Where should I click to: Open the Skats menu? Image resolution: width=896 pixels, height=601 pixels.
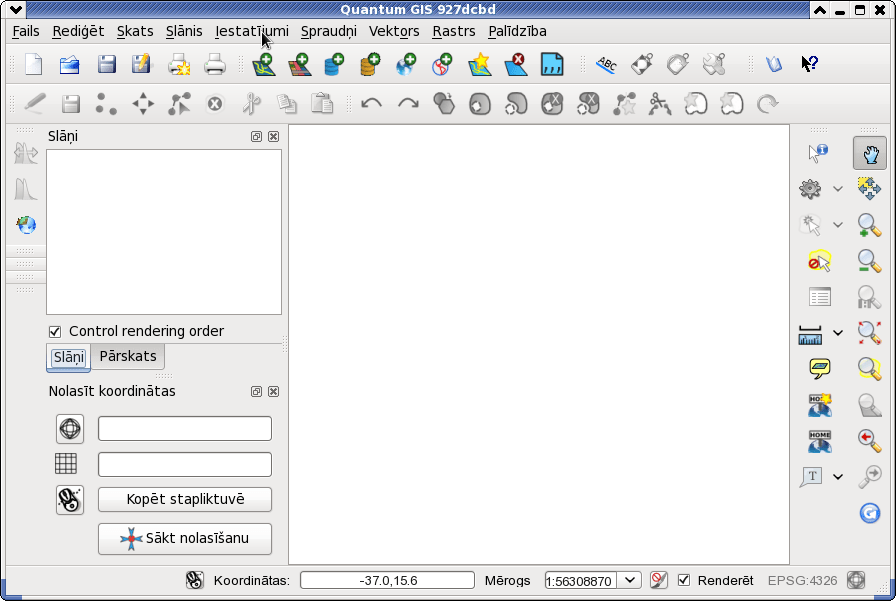tap(135, 31)
